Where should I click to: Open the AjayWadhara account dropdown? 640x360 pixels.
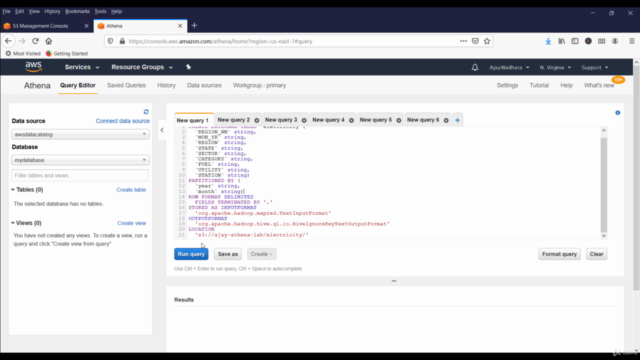[x=509, y=67]
